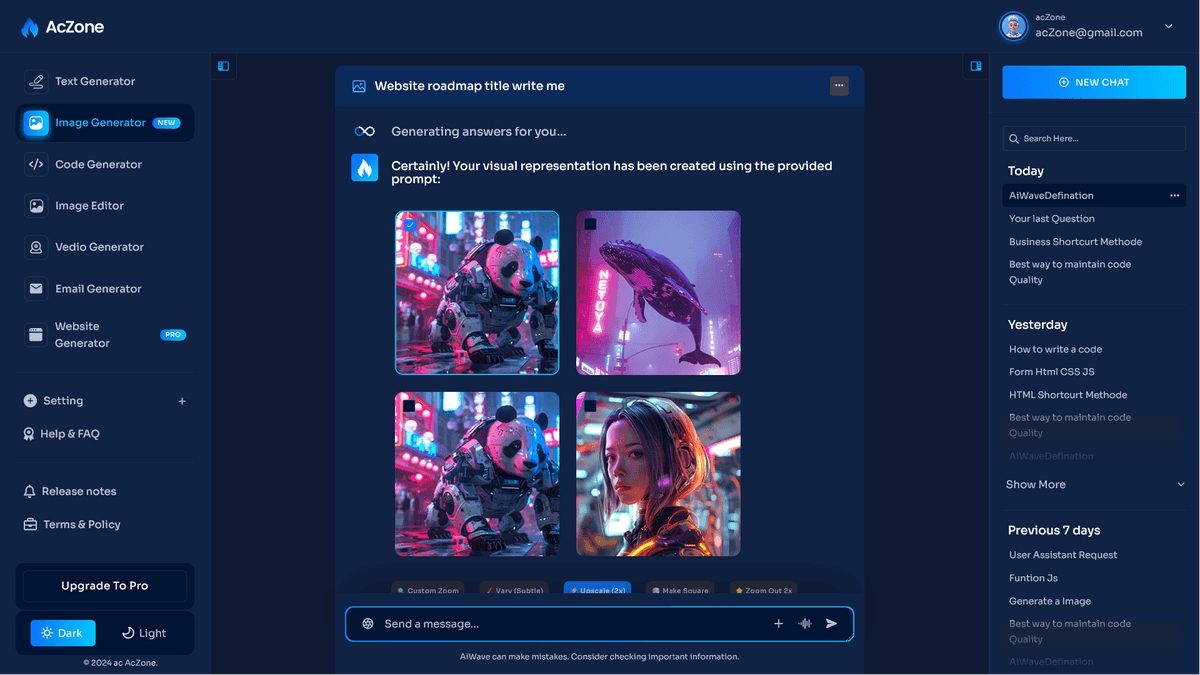Open the Email Generator envelope icon

pyautogui.click(x=36, y=289)
